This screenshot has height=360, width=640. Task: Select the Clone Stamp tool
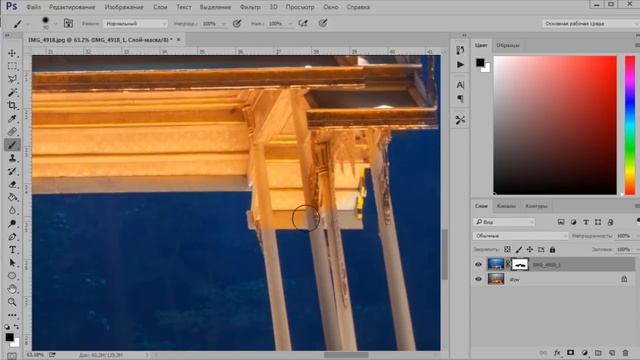[x=12, y=158]
